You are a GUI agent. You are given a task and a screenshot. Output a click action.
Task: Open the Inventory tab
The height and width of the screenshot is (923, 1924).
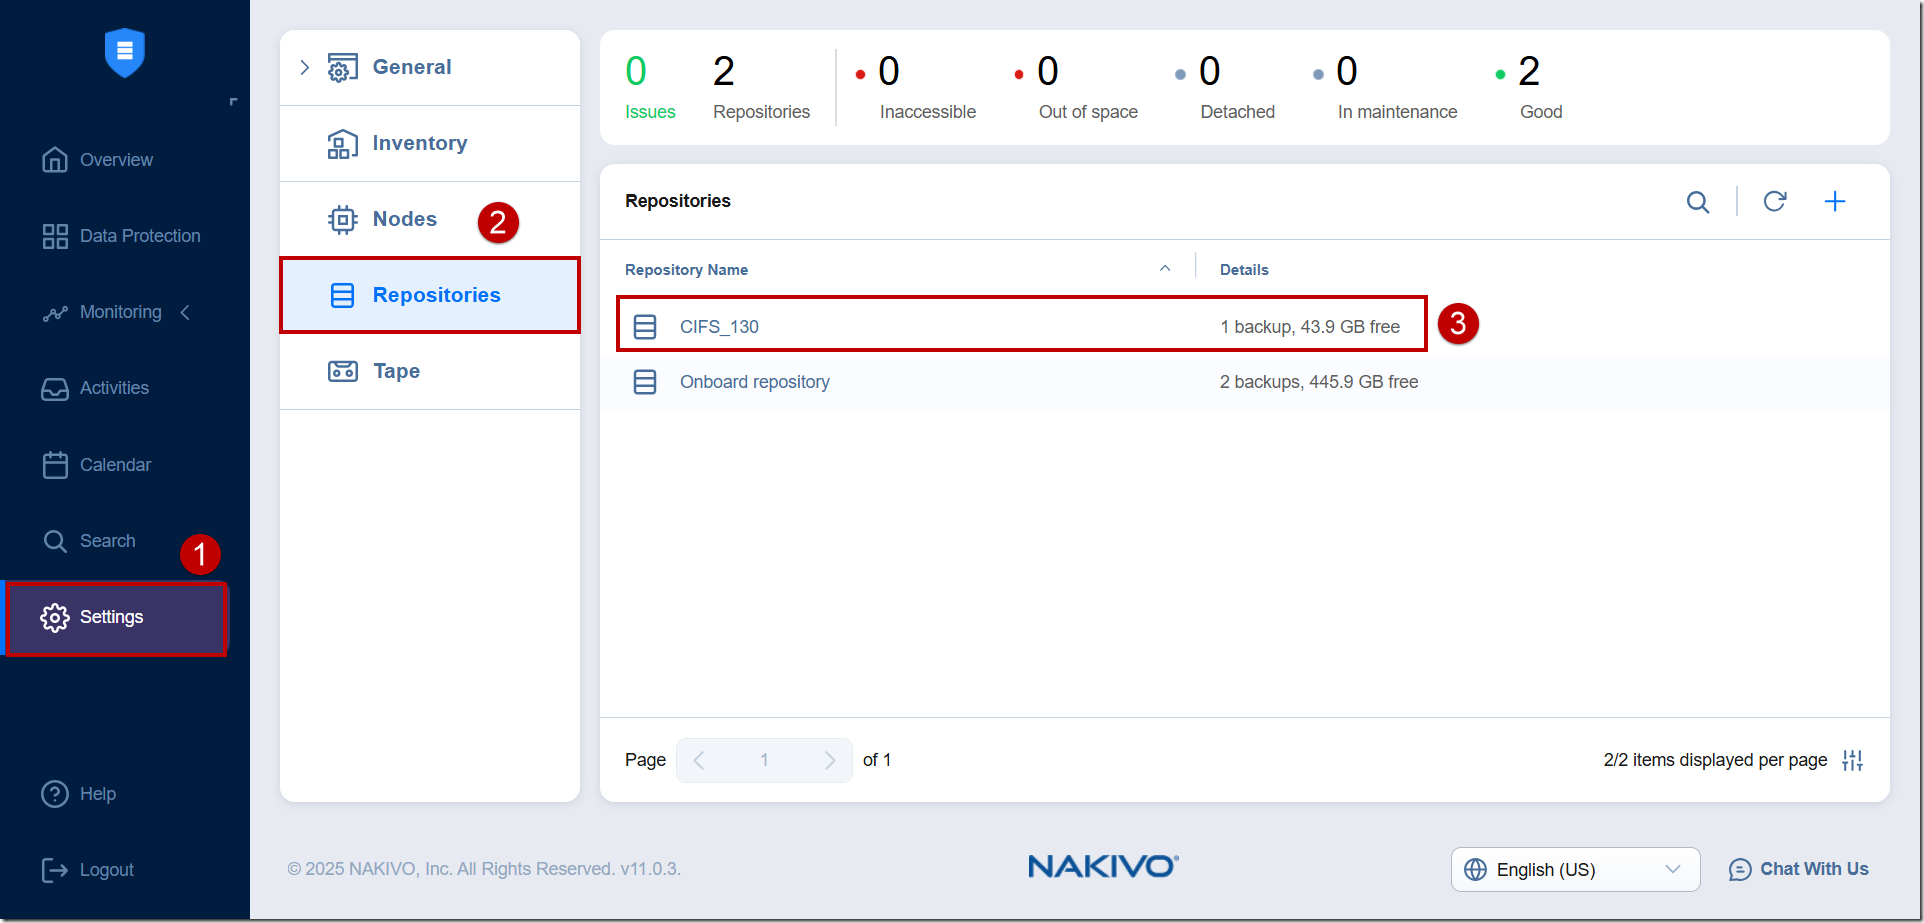(x=430, y=143)
